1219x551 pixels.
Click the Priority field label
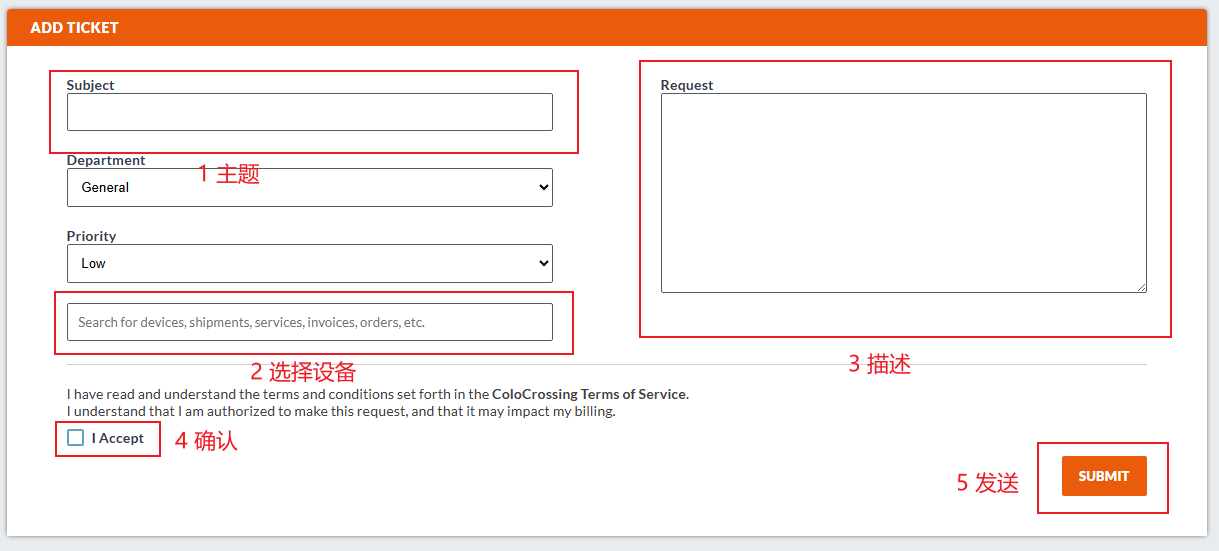click(91, 236)
